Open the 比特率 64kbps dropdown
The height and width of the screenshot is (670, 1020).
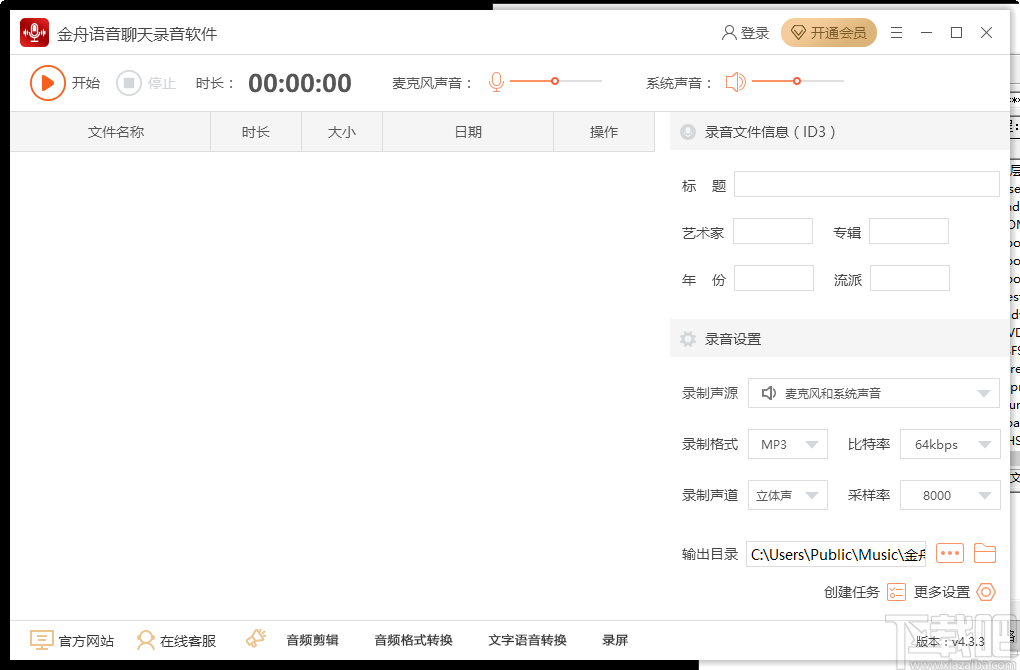pos(950,443)
